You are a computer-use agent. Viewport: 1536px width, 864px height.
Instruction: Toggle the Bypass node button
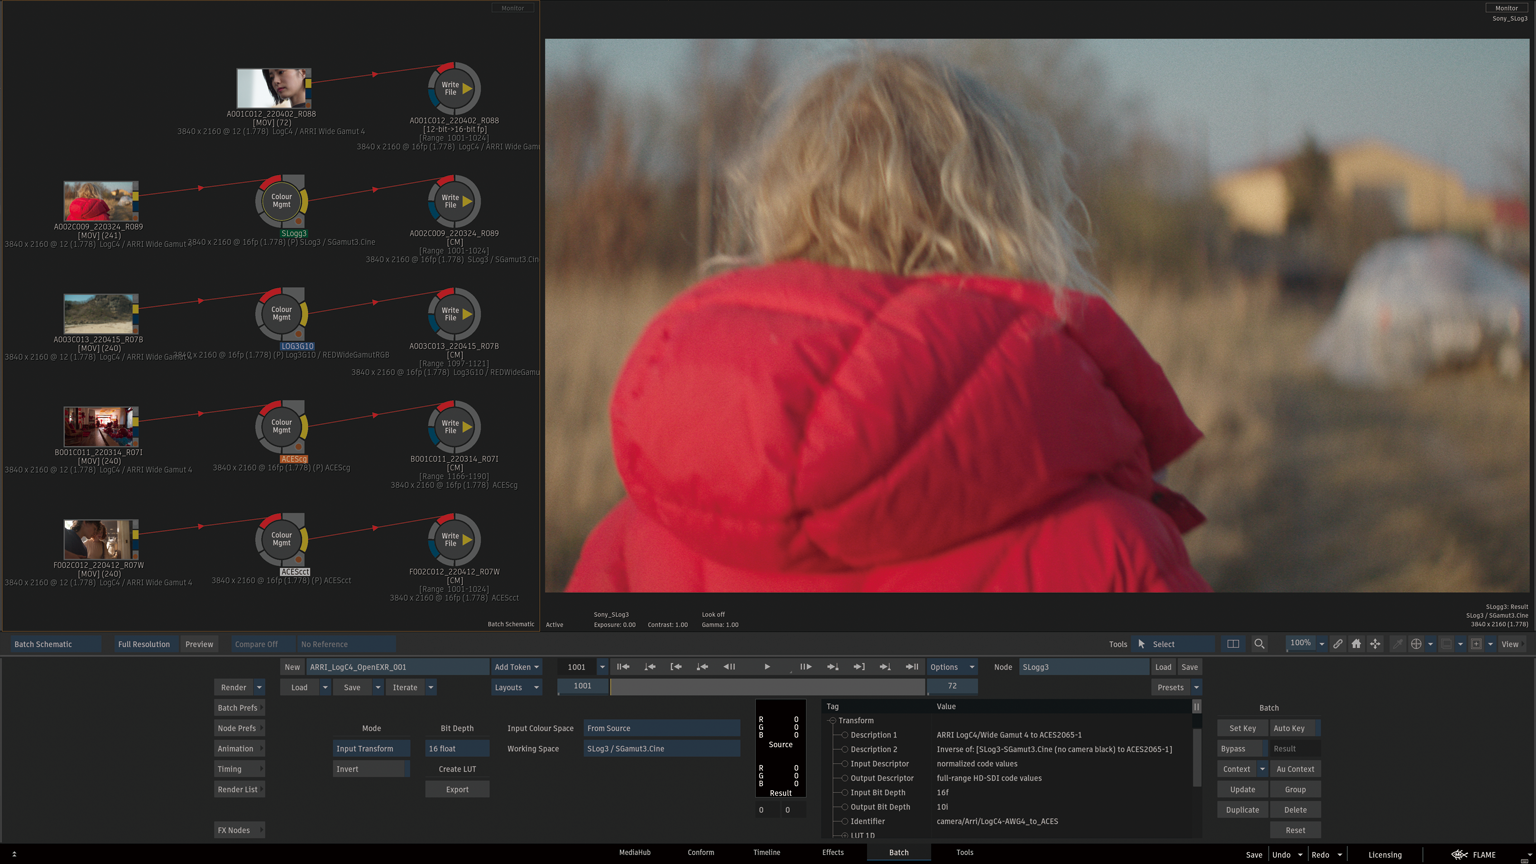1241,749
